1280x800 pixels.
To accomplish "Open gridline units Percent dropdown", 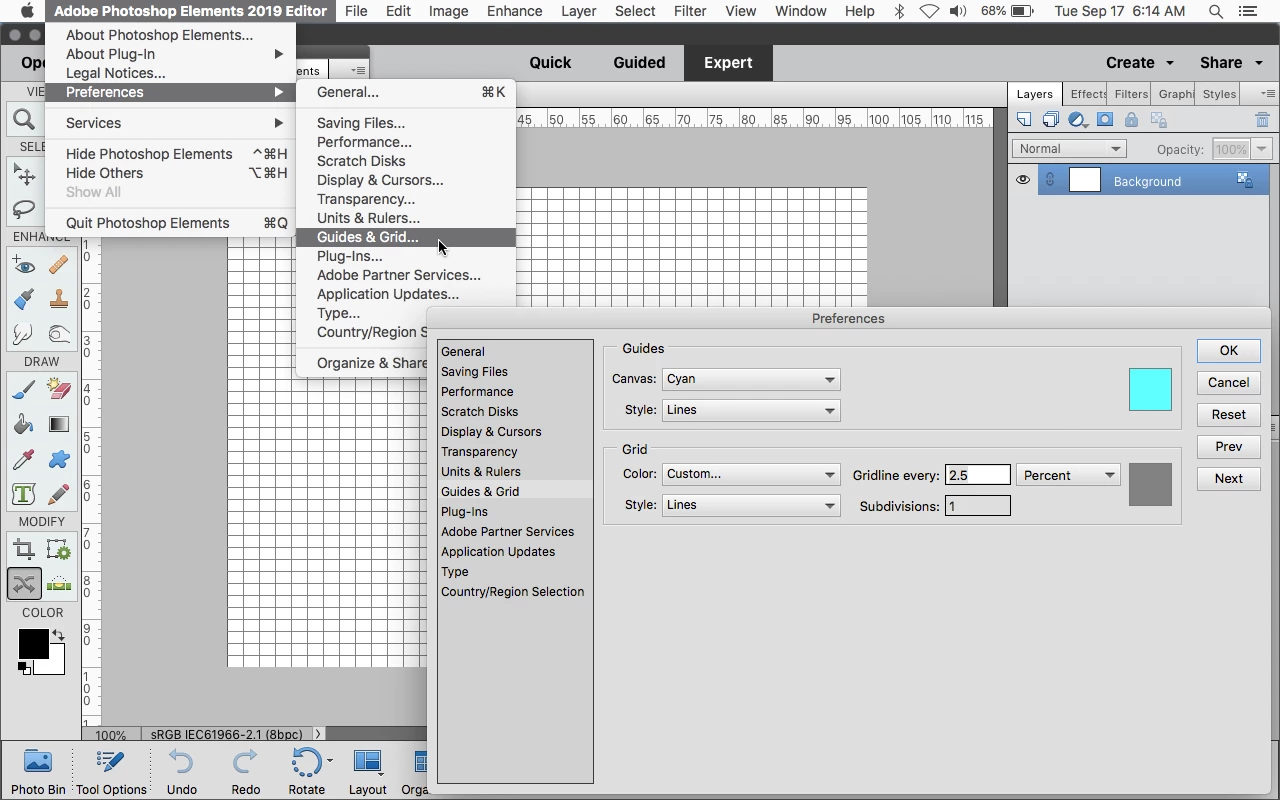I will [x=1068, y=475].
